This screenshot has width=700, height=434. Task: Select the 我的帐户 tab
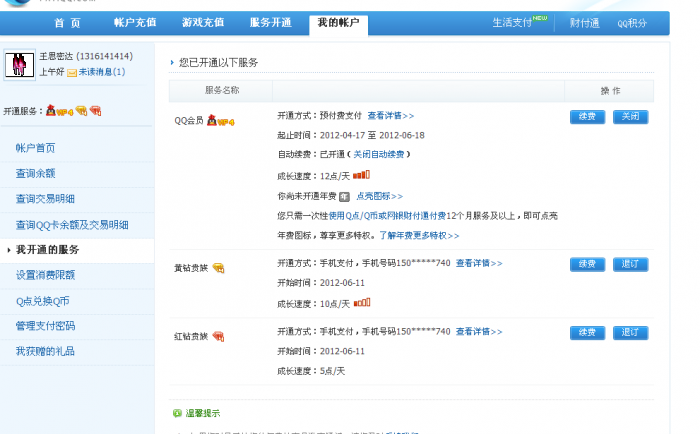338,23
